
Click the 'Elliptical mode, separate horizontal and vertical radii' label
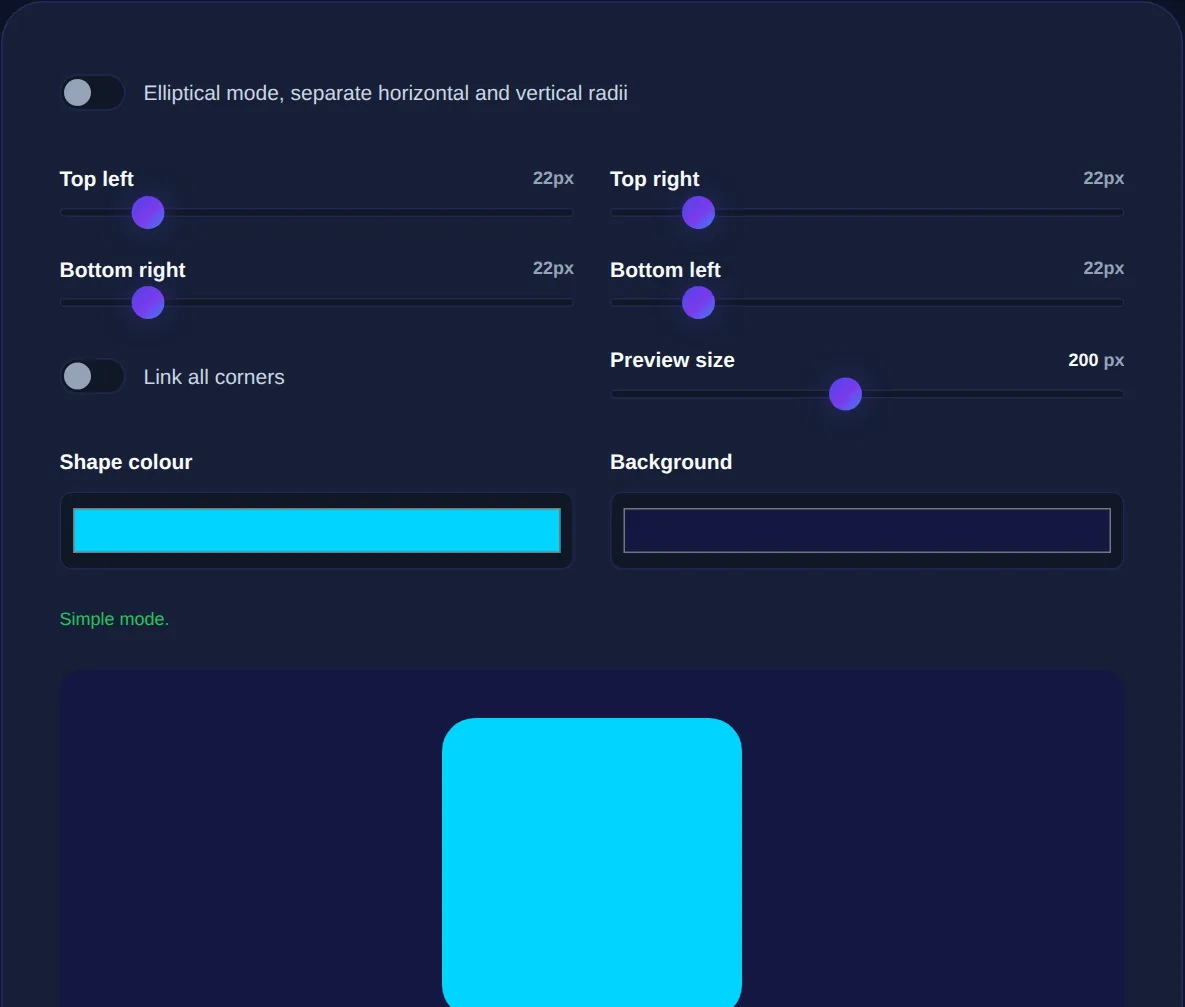click(385, 93)
